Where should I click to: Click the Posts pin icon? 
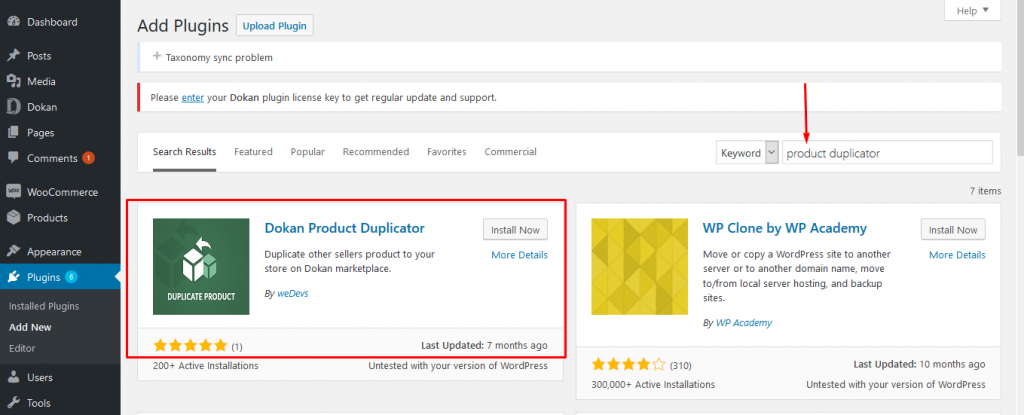click(13, 56)
